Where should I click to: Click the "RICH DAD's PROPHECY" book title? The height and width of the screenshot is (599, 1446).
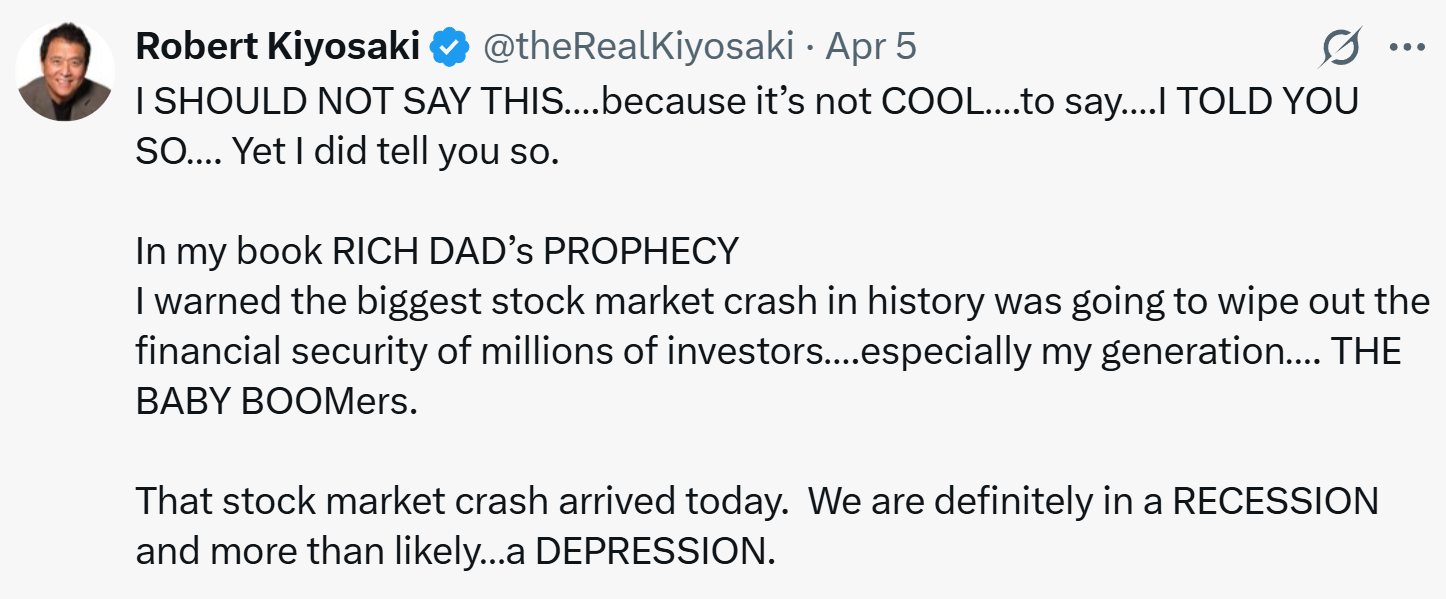pos(535,250)
